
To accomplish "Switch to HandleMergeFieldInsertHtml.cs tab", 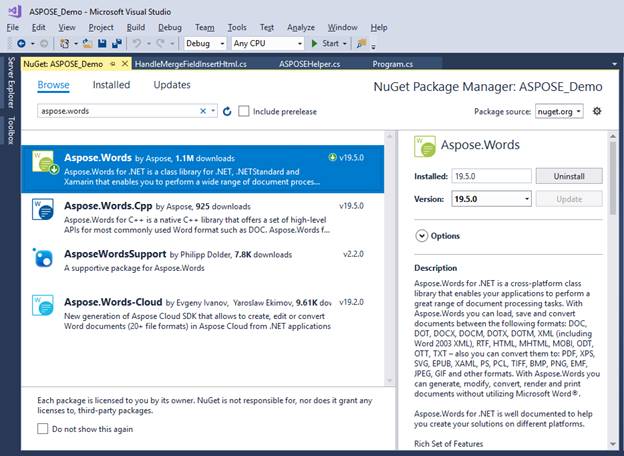I will 191,64.
